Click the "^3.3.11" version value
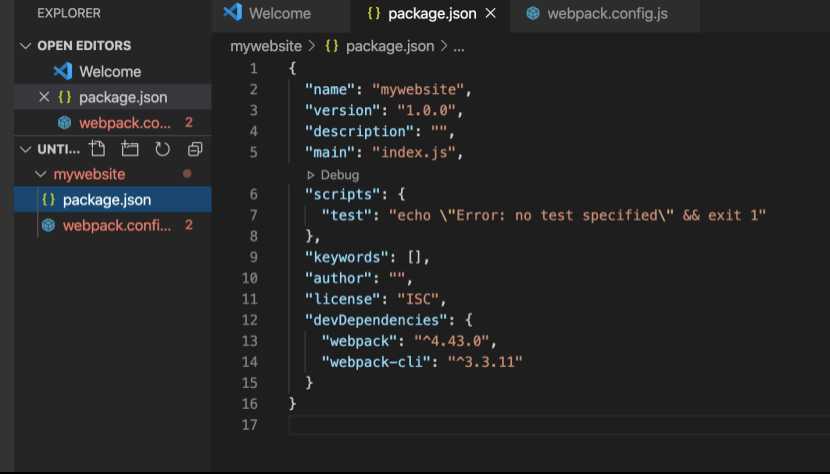This screenshot has height=474, width=830. (485, 362)
